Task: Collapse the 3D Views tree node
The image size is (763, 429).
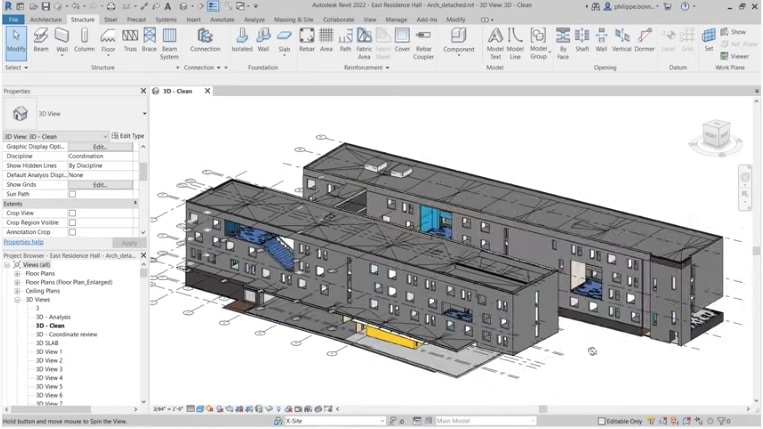Action: [x=17, y=300]
